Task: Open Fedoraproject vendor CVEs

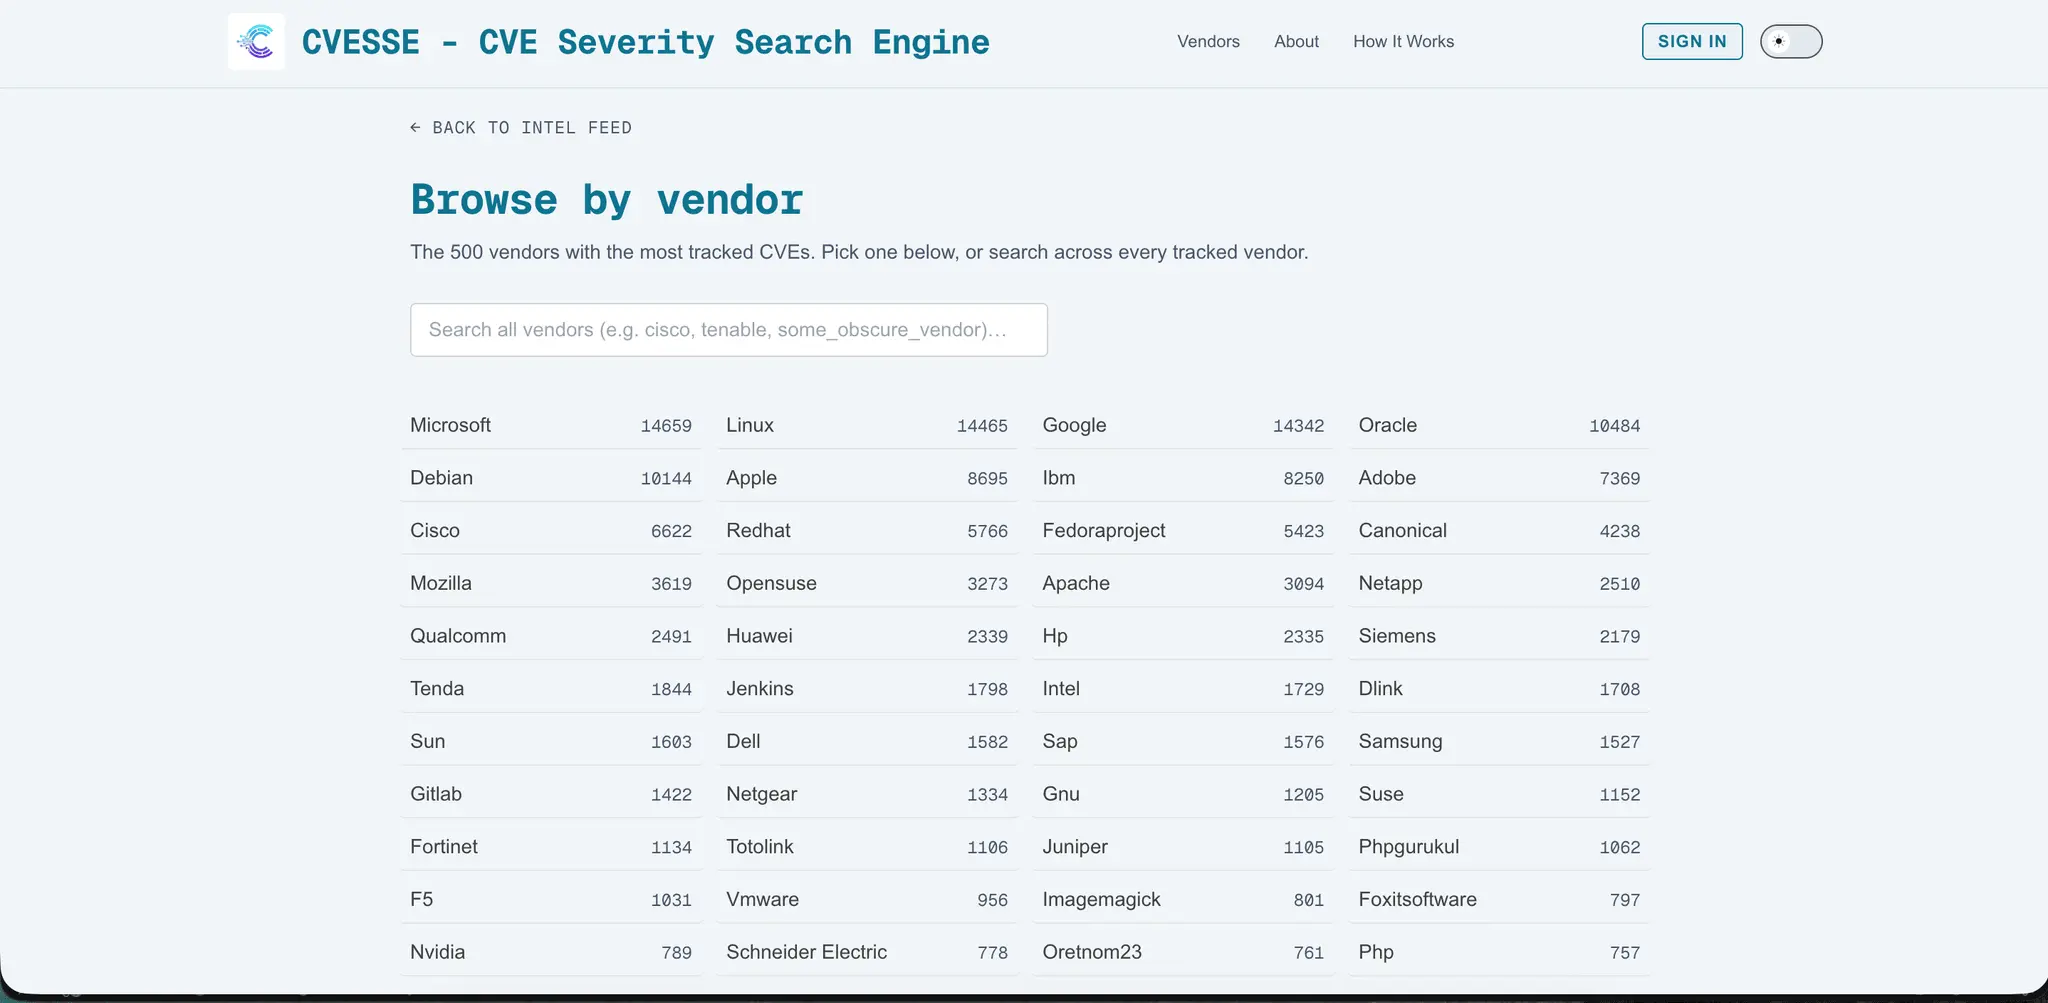Action: click(x=1183, y=531)
